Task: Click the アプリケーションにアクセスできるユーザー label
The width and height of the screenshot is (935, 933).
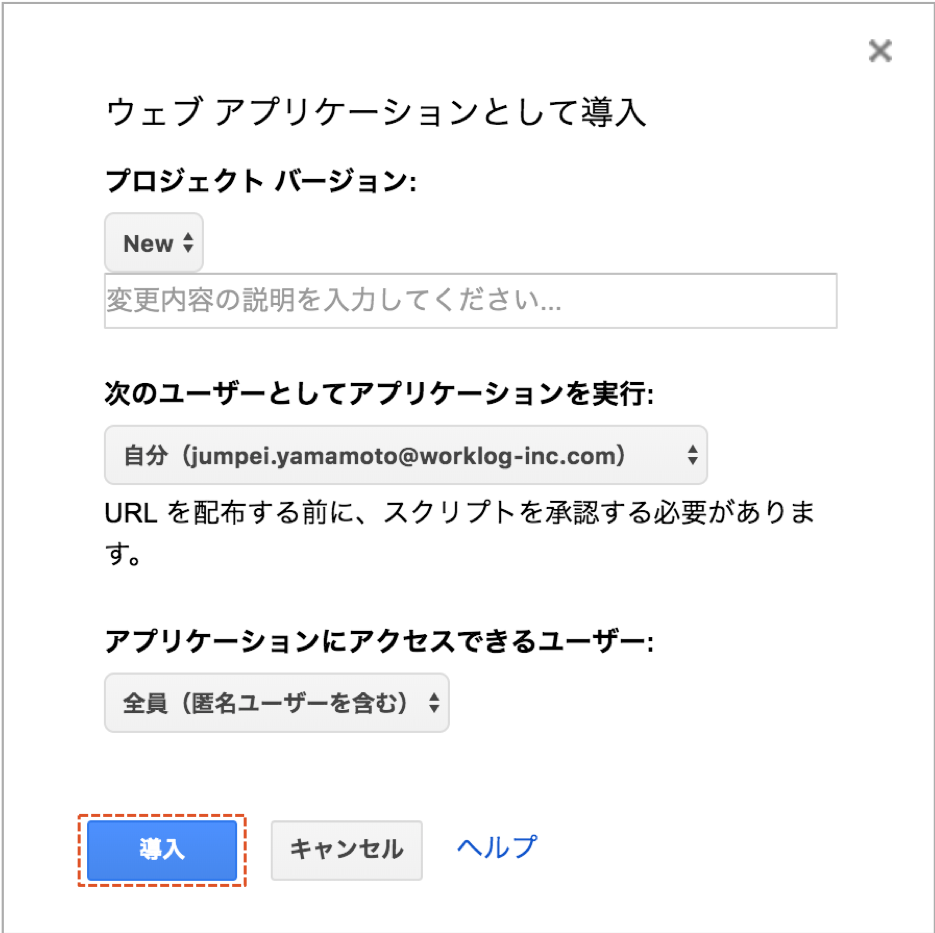Action: tap(379, 642)
